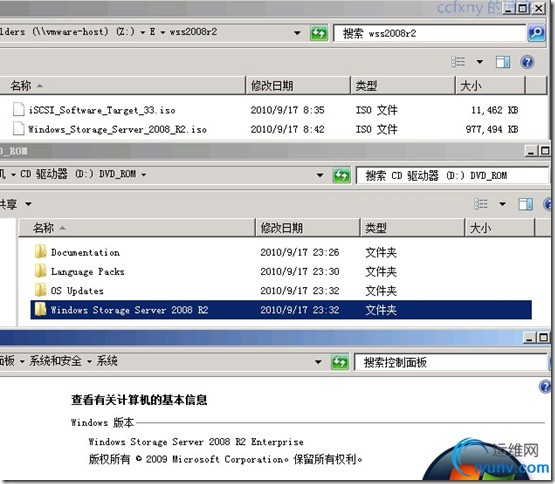Select iSCSI_Software_Target_33.iso file icon
This screenshot has height=484, width=555.
point(18,109)
